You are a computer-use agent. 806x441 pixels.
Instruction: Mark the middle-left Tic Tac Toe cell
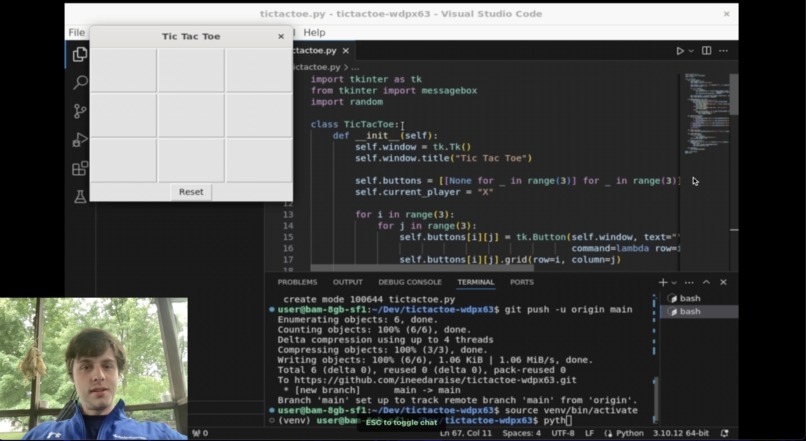[x=123, y=115]
